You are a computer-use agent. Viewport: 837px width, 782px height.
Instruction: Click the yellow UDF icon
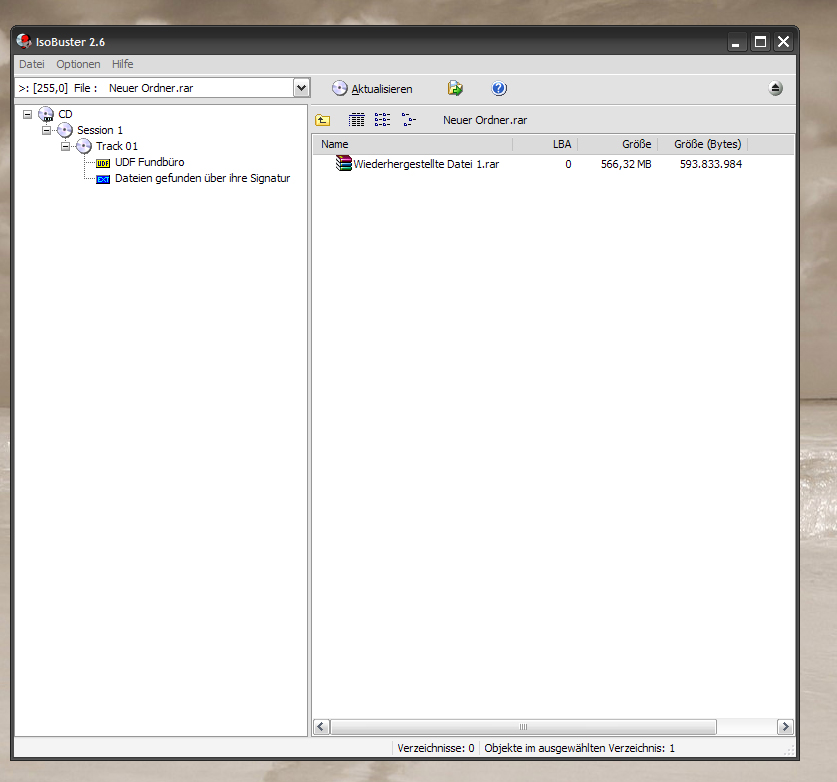tap(103, 163)
